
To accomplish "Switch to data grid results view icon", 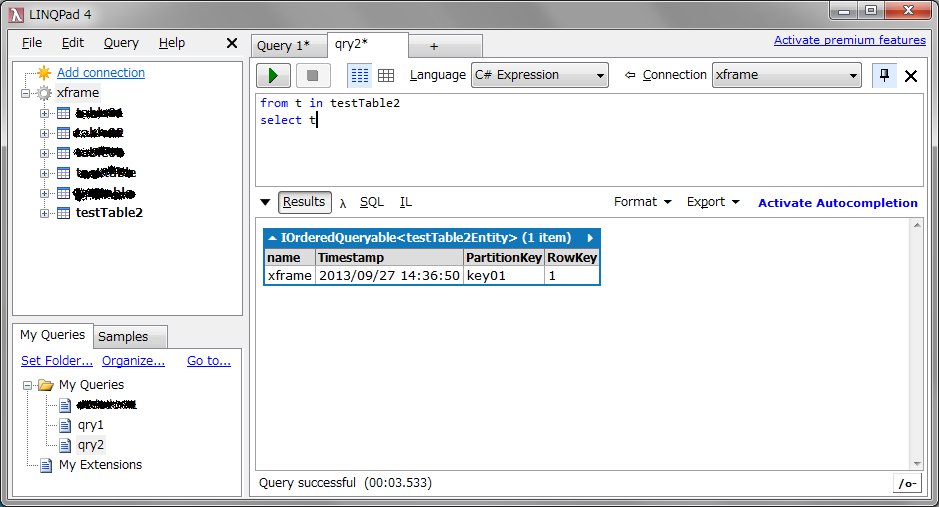I will 385,75.
